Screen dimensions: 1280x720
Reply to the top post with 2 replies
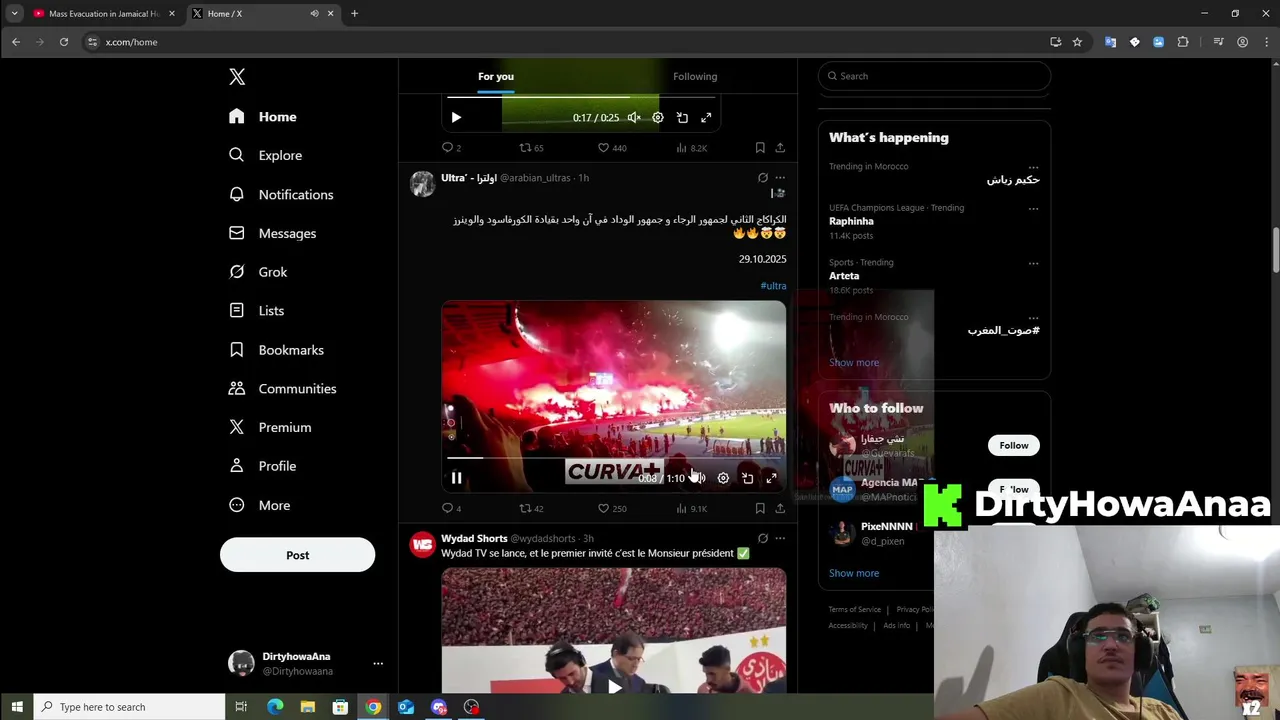click(451, 148)
